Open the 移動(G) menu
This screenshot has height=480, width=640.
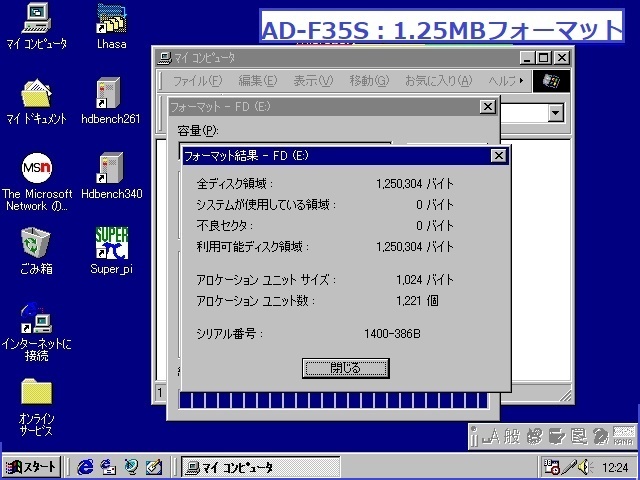click(369, 81)
